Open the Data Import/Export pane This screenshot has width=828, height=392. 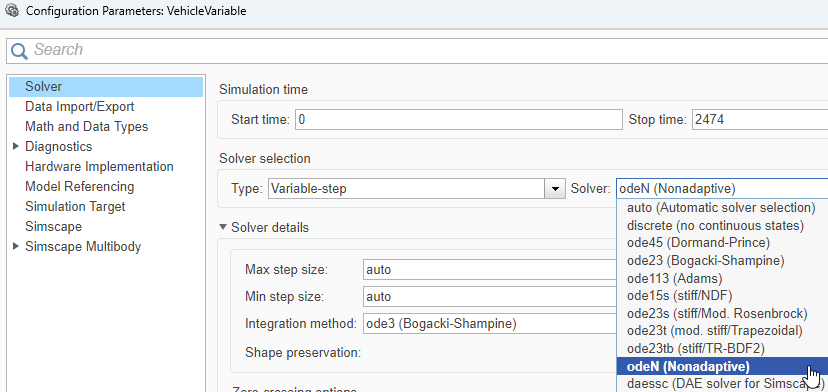pos(79,107)
